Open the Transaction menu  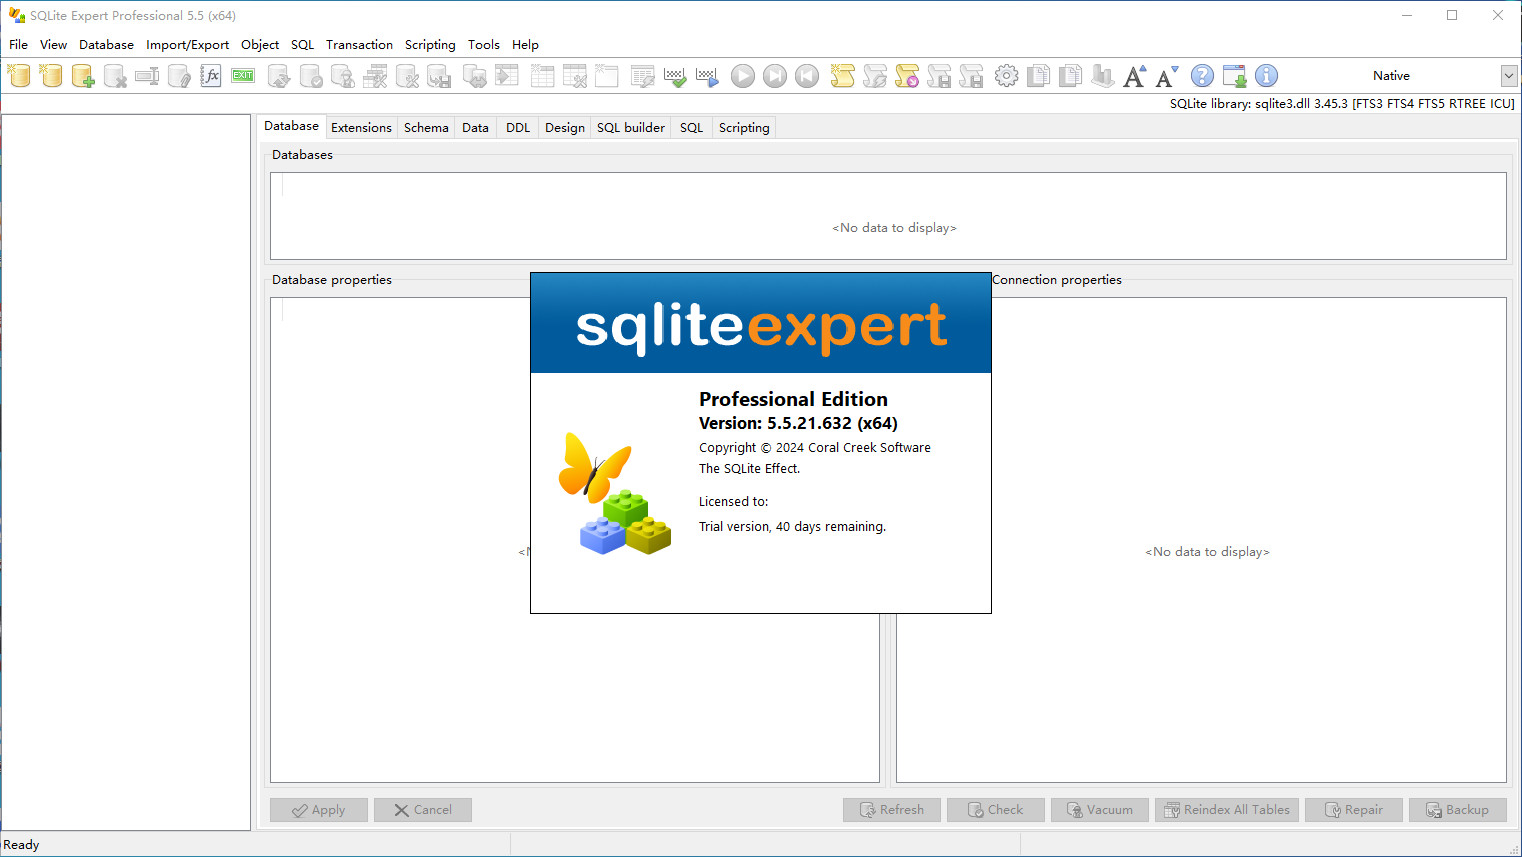[359, 45]
